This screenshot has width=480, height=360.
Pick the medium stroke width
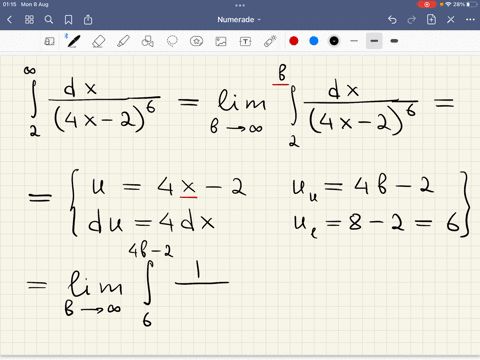pos(374,41)
